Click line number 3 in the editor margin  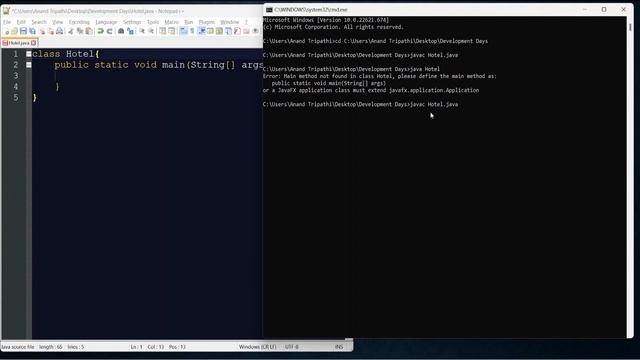16,76
